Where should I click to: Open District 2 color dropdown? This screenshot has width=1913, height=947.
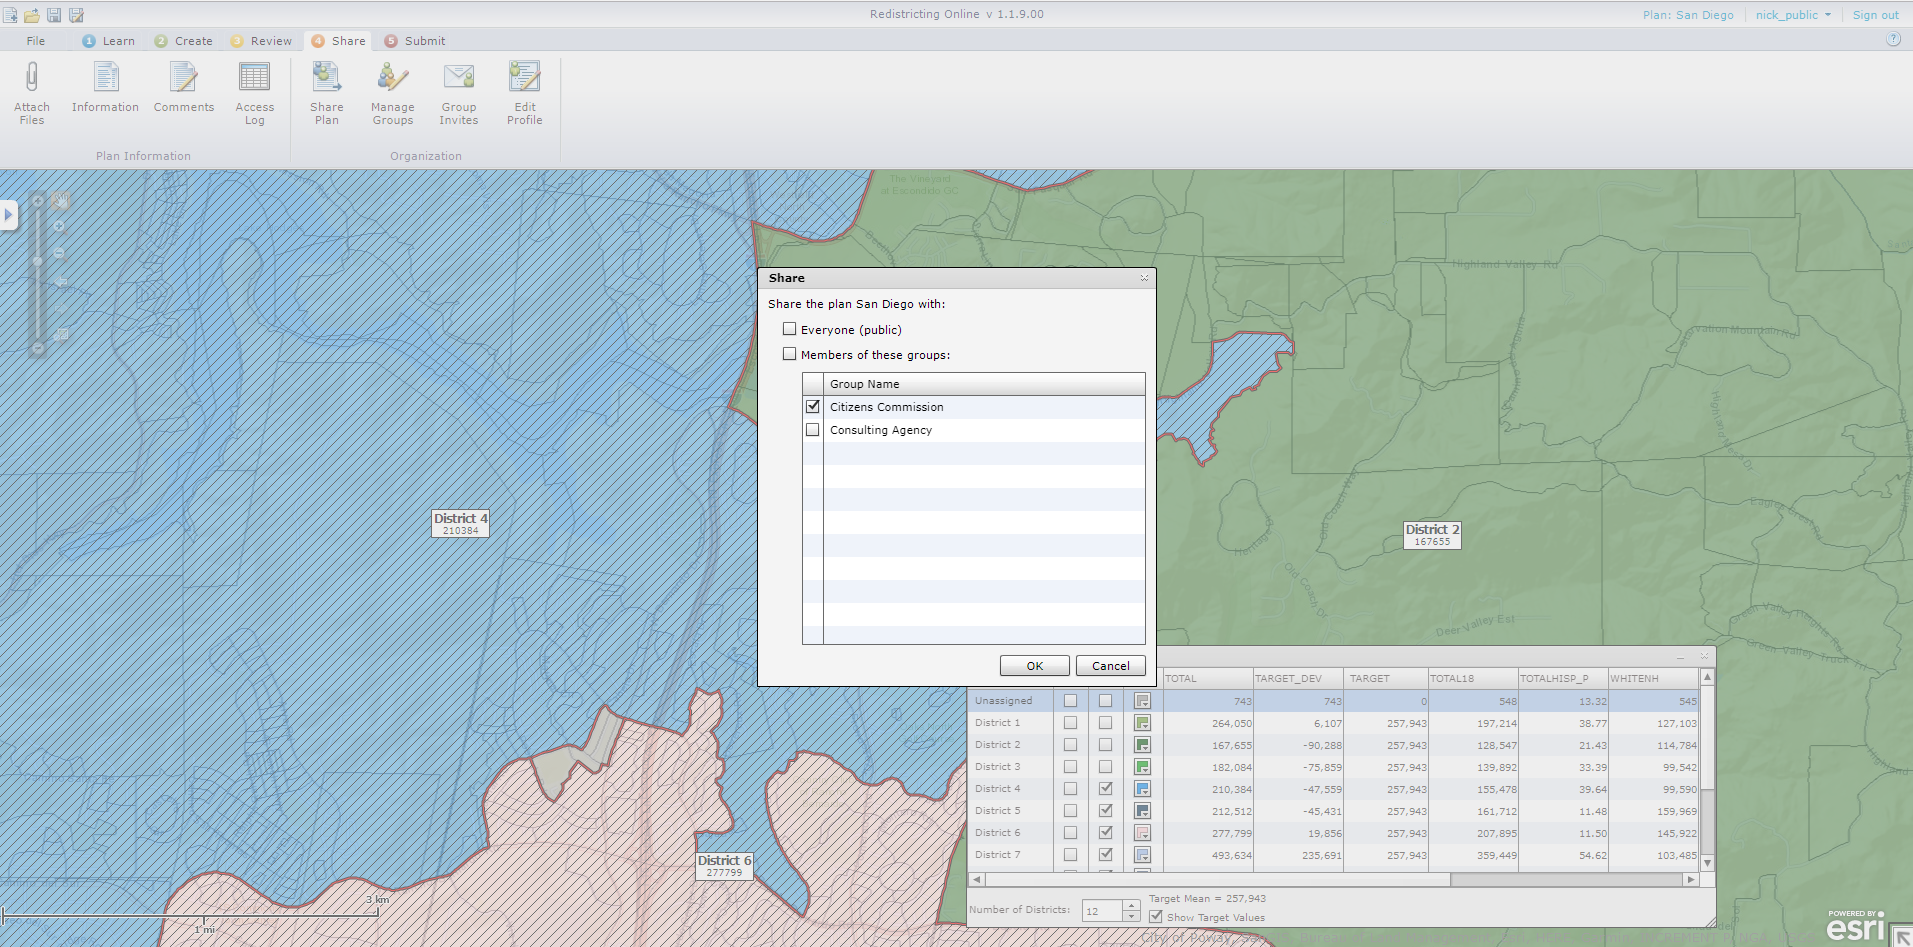(x=1143, y=745)
